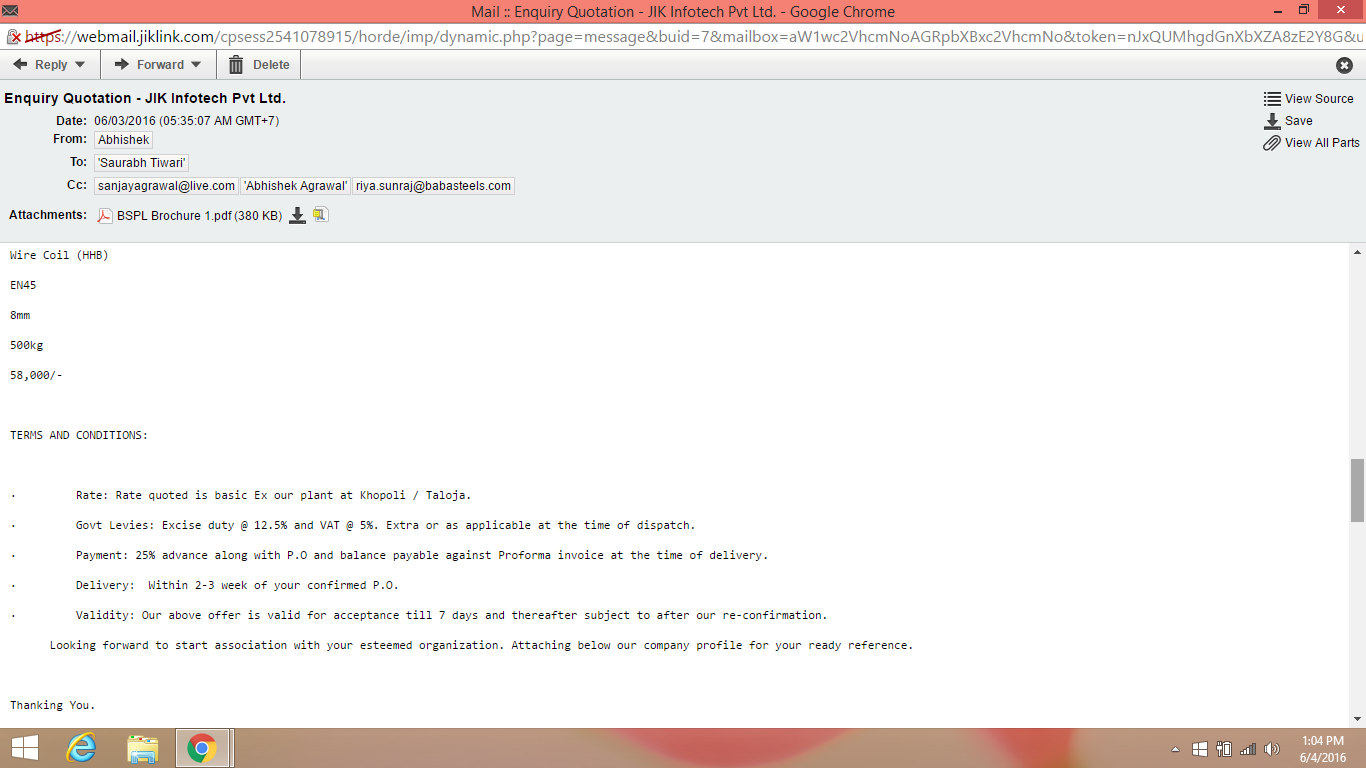Click the 58,000/- price text

click(x=36, y=375)
